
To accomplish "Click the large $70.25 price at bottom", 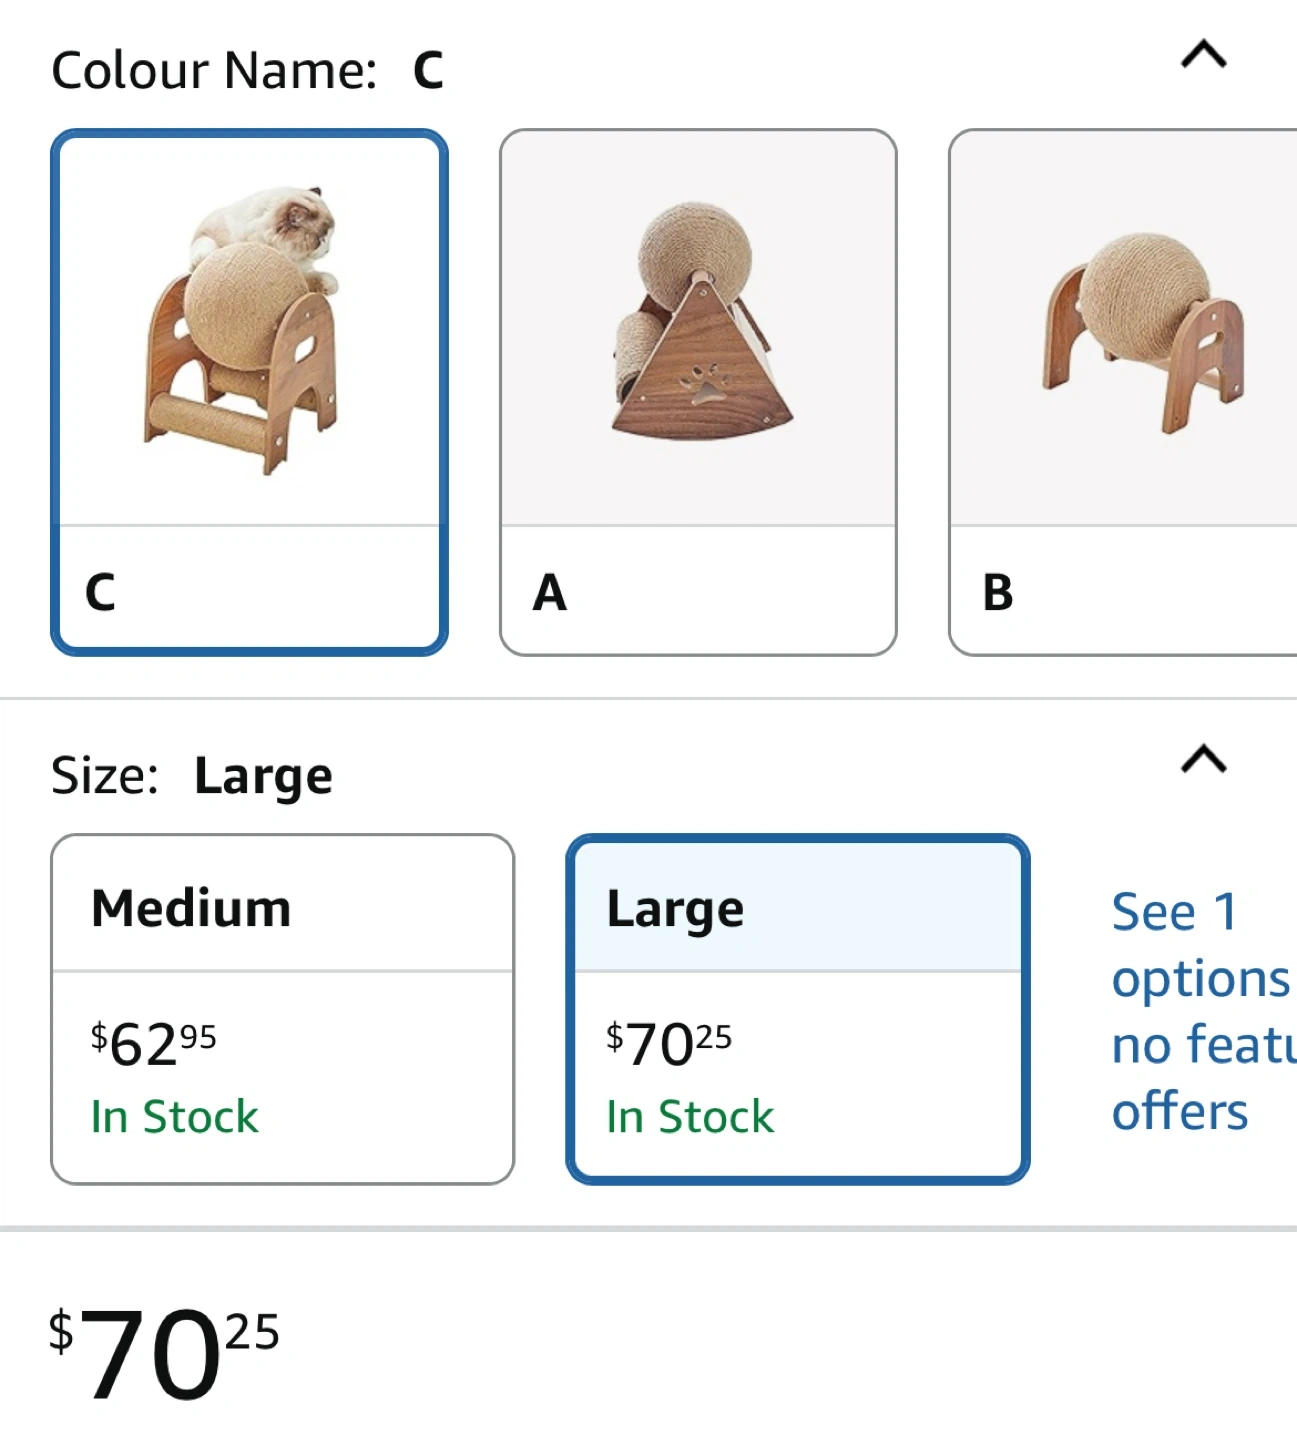I will (x=164, y=1353).
